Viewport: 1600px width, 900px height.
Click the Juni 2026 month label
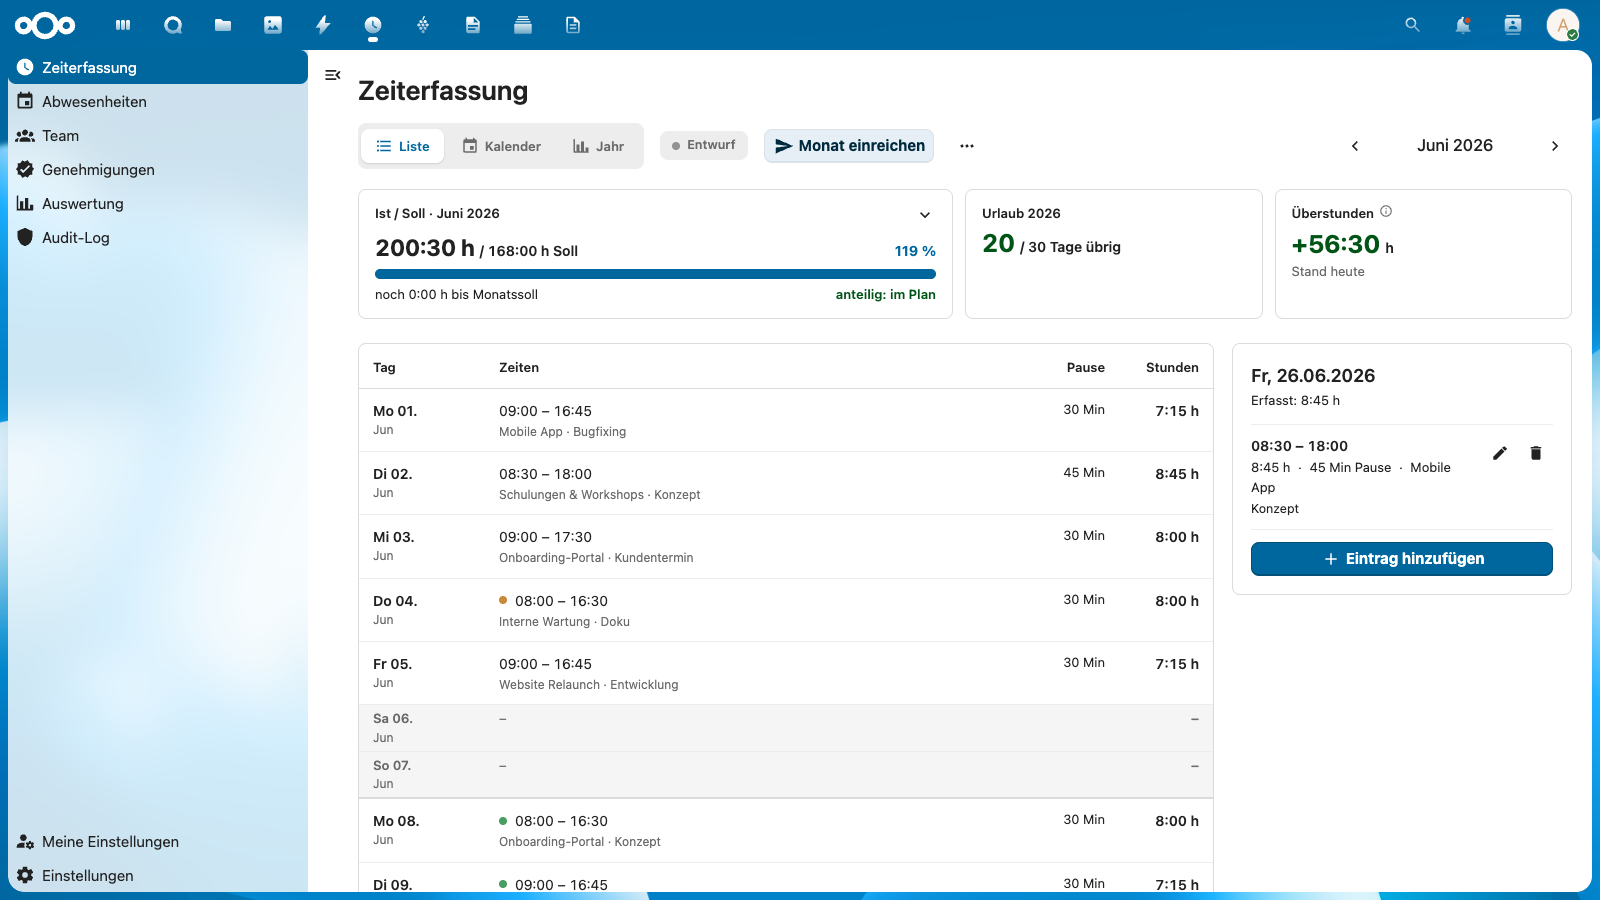tap(1455, 146)
